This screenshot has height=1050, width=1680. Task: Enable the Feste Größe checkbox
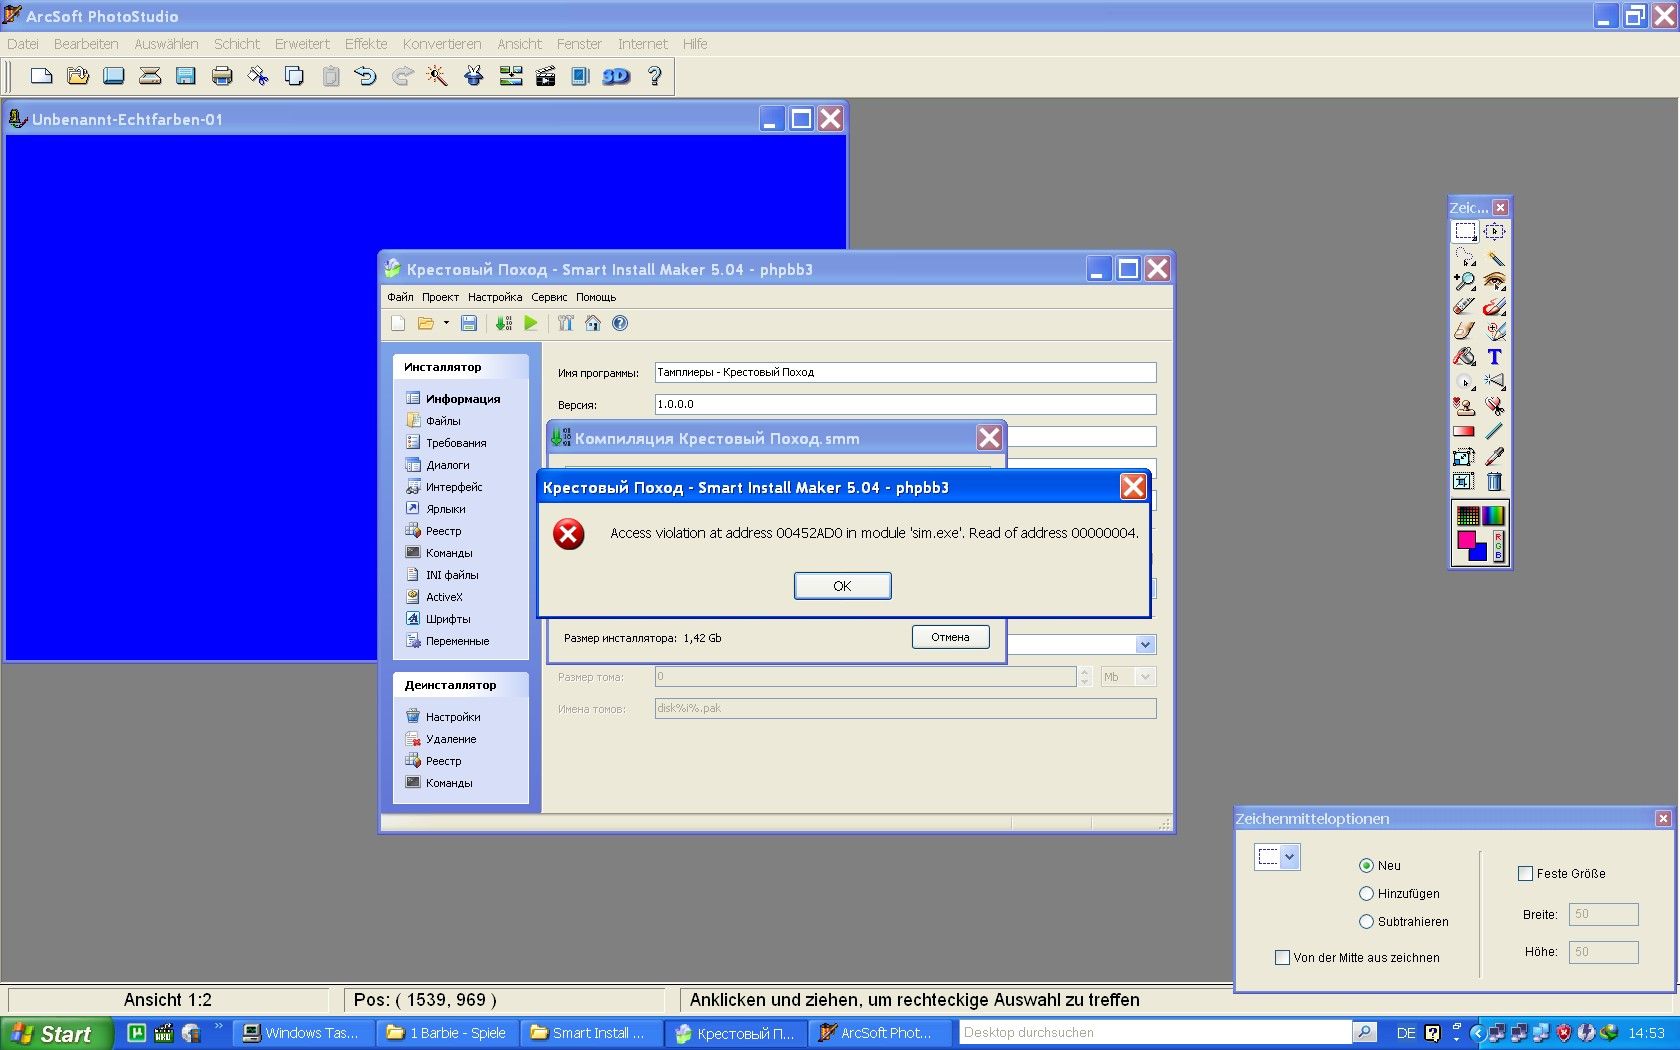(1525, 873)
